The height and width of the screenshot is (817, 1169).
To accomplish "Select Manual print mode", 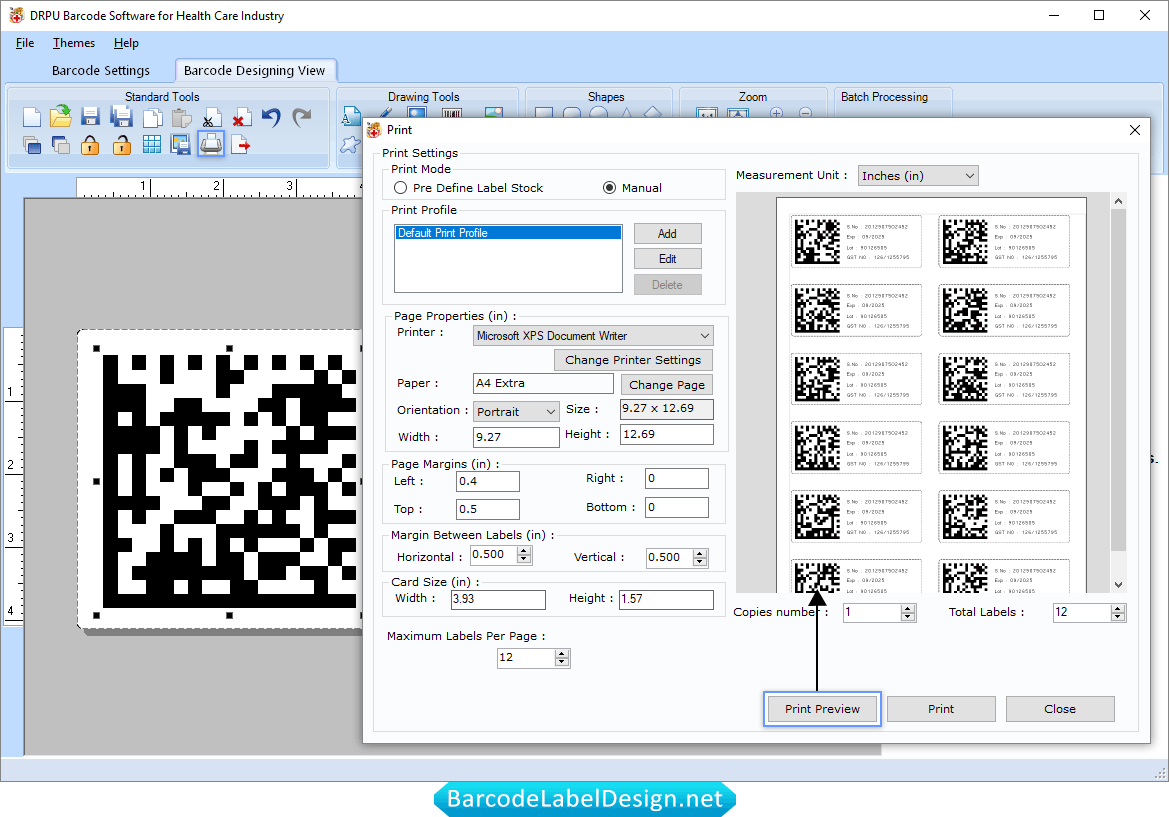I will (609, 188).
